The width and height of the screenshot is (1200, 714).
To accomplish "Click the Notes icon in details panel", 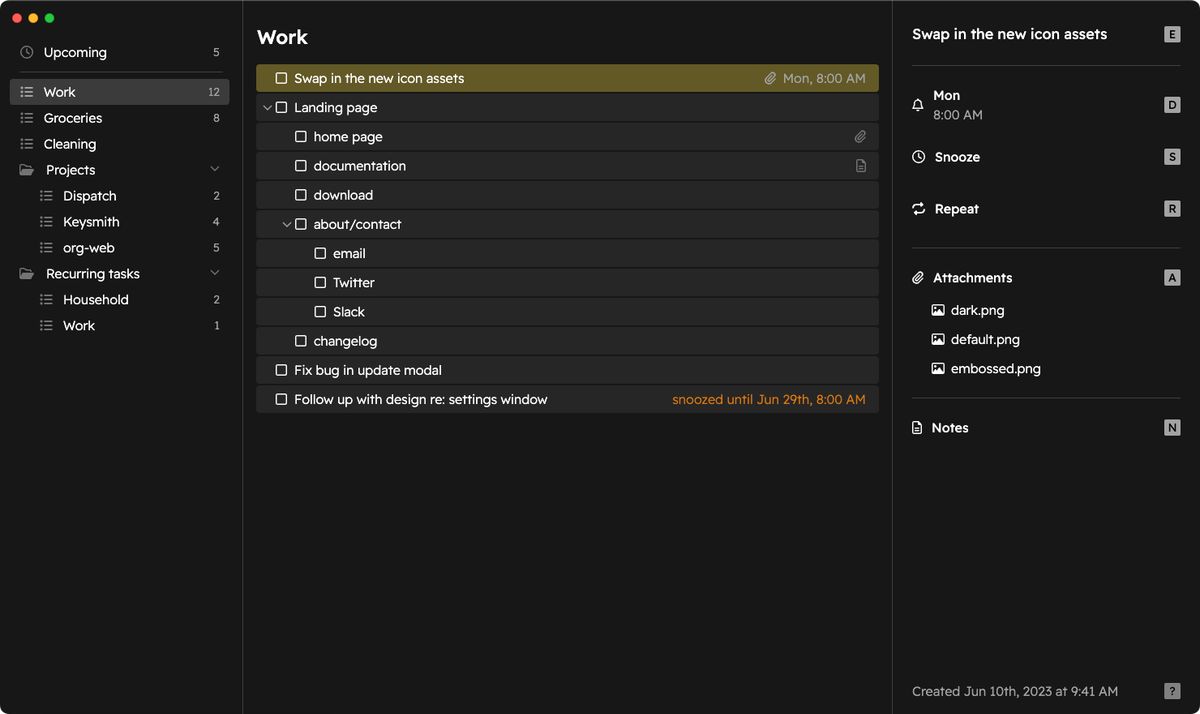I will [x=917, y=427].
